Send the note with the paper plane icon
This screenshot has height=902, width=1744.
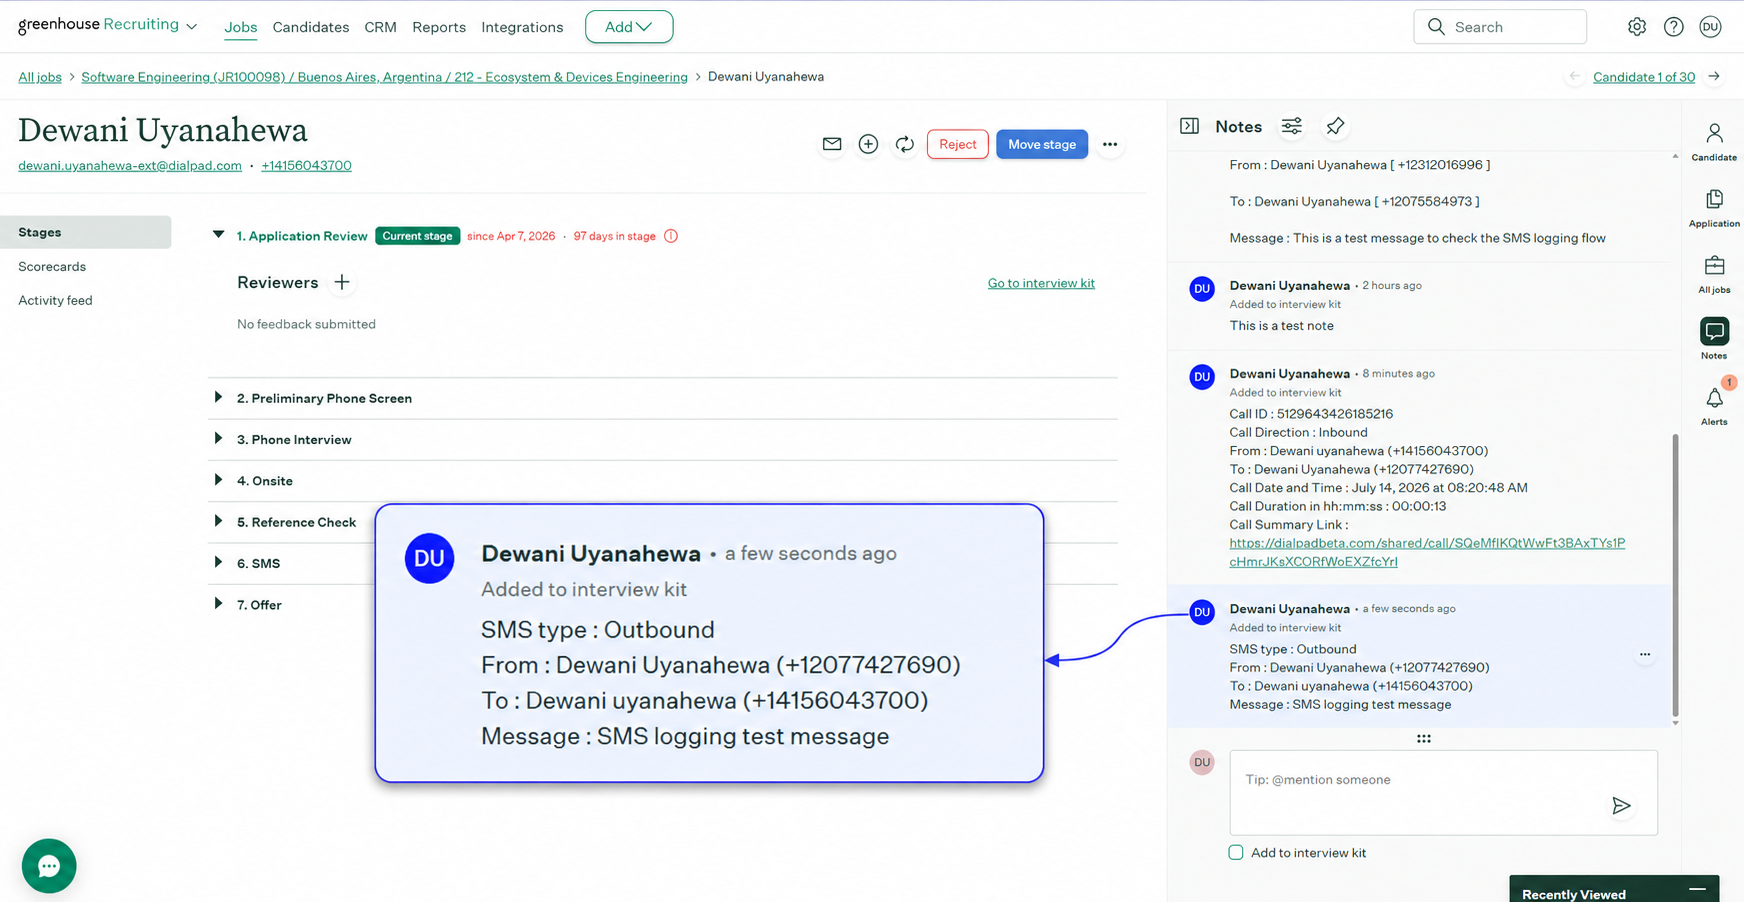1621,805
